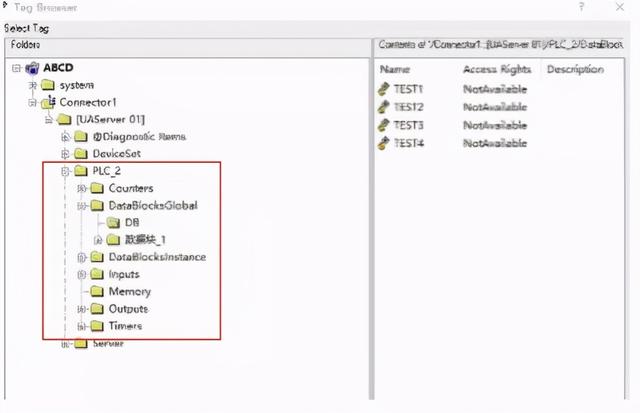Select the TEST1 tag icon
The height and width of the screenshot is (413, 640).
point(384,89)
